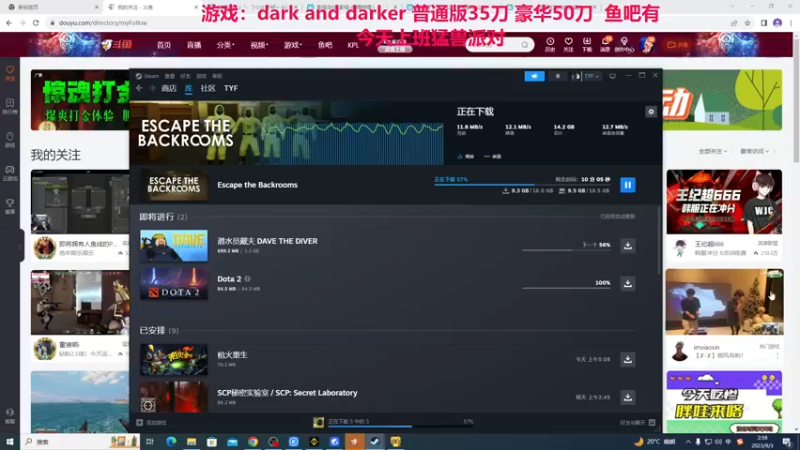The image size is (800, 450).
Task: Open Douyu 关注 heart icon in header
Action: tap(568, 44)
